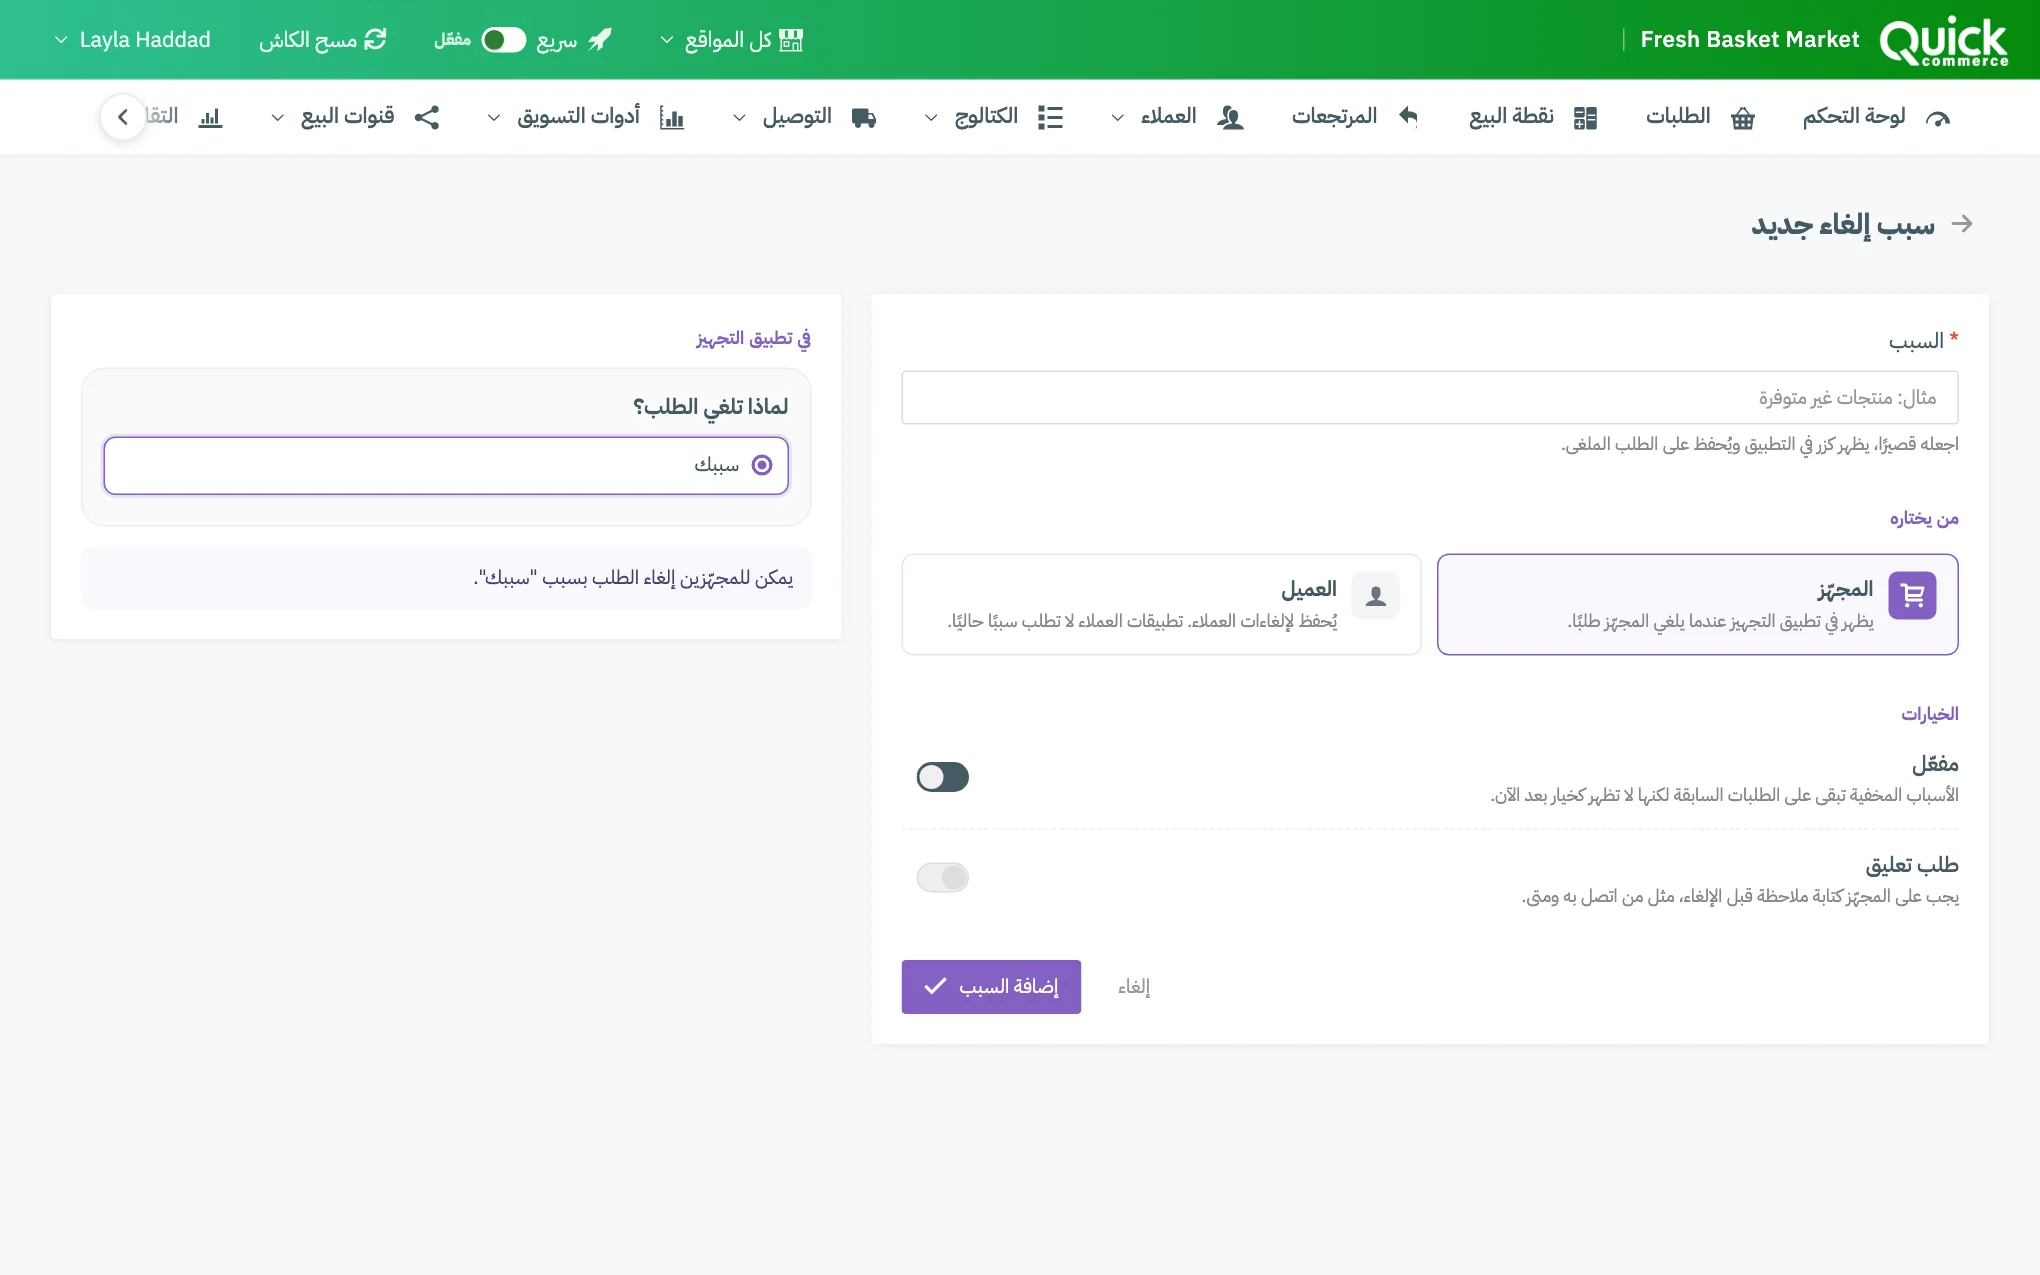Open the لوحة التحكم menu item
Screen dimensions: 2040x1275
tap(1876, 117)
